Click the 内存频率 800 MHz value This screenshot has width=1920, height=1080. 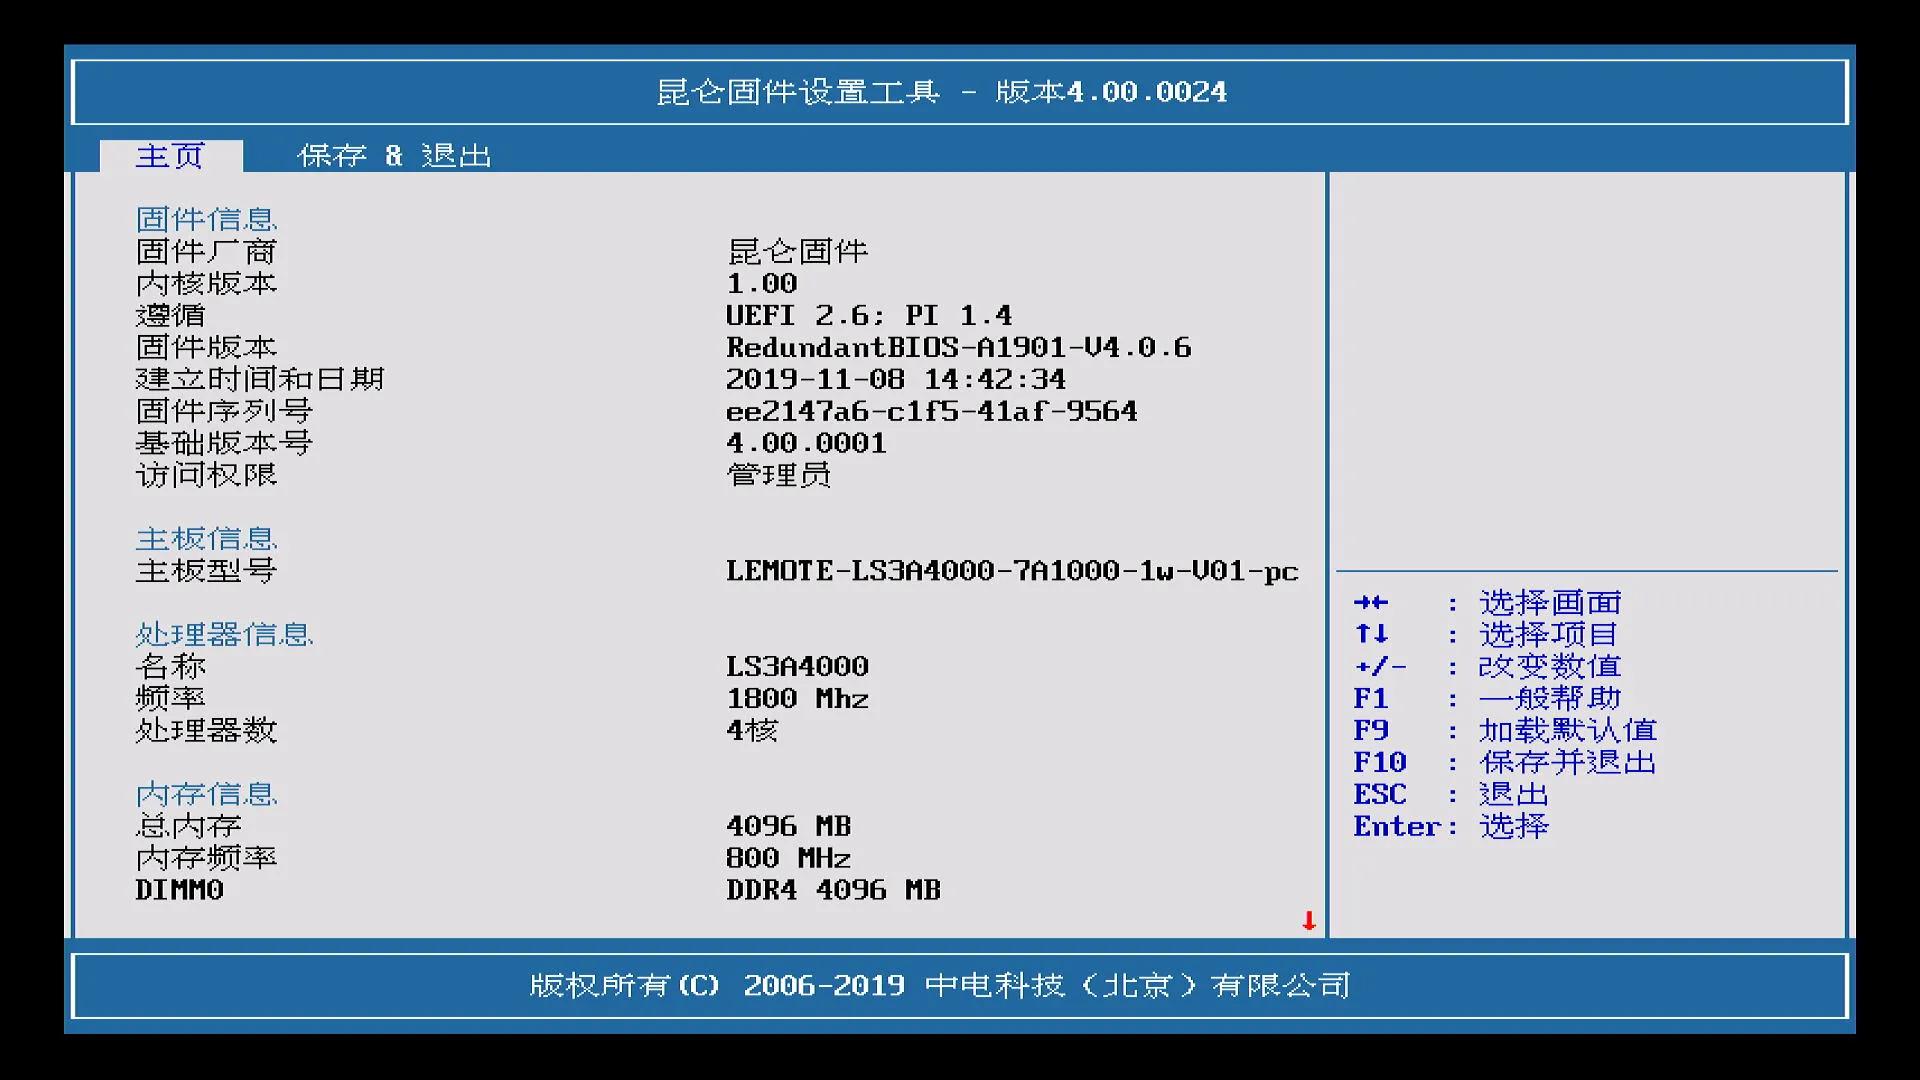pyautogui.click(x=788, y=858)
